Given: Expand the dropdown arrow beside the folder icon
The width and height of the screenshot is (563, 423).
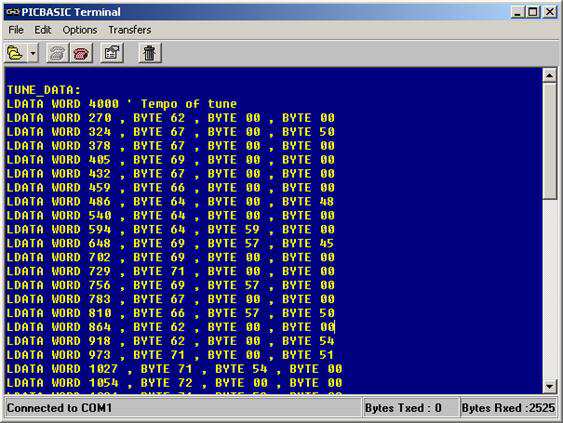Looking at the screenshot, I should (x=33, y=53).
